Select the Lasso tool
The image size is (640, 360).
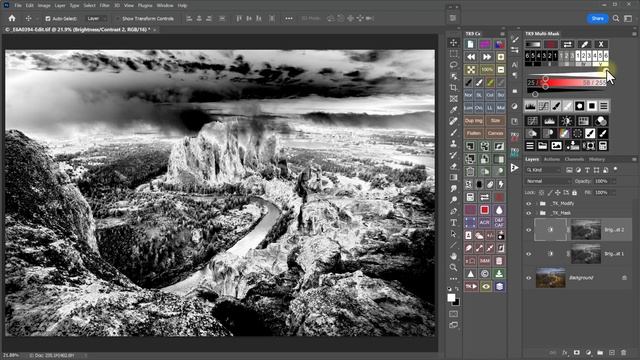click(x=453, y=65)
